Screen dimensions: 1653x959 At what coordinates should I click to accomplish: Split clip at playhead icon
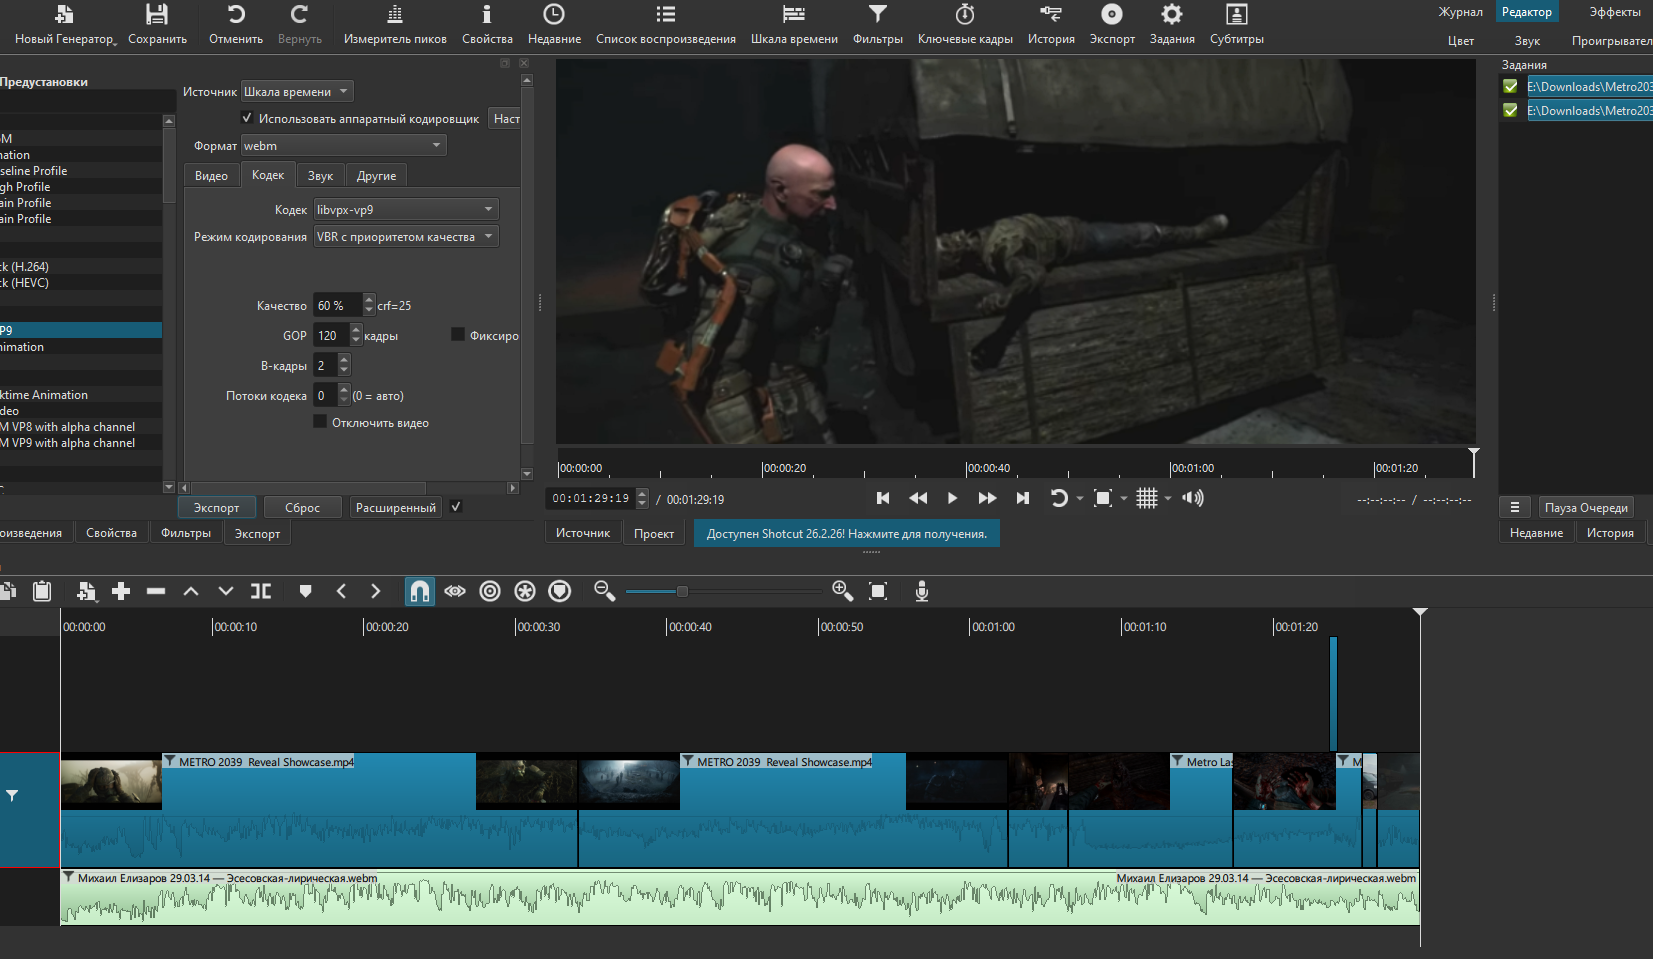tap(261, 592)
